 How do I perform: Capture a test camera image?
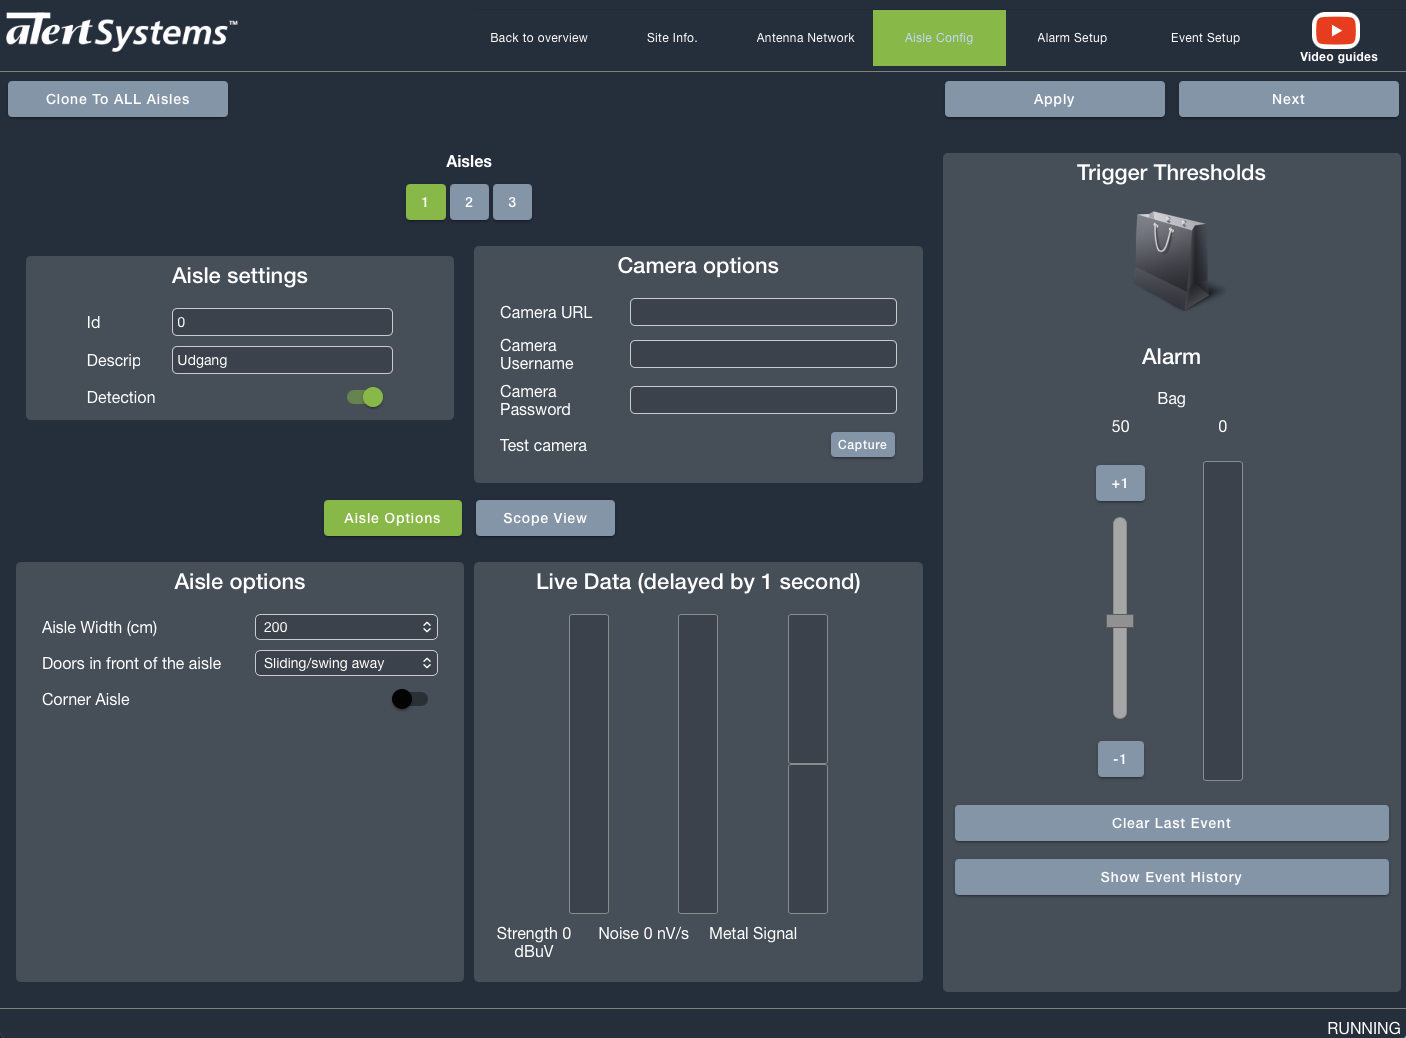[862, 444]
